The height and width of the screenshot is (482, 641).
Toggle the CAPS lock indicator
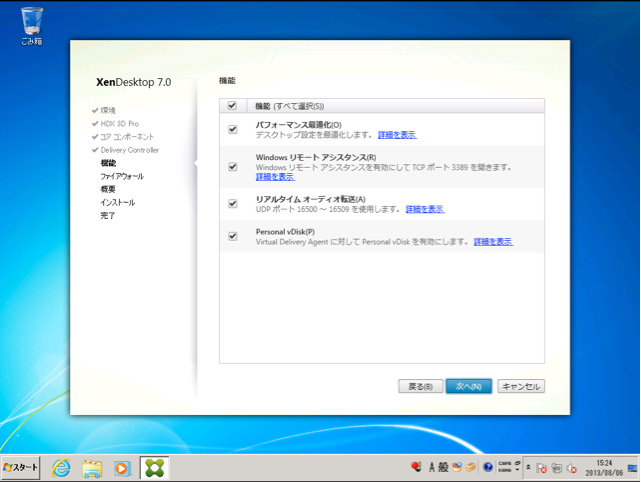tap(505, 463)
